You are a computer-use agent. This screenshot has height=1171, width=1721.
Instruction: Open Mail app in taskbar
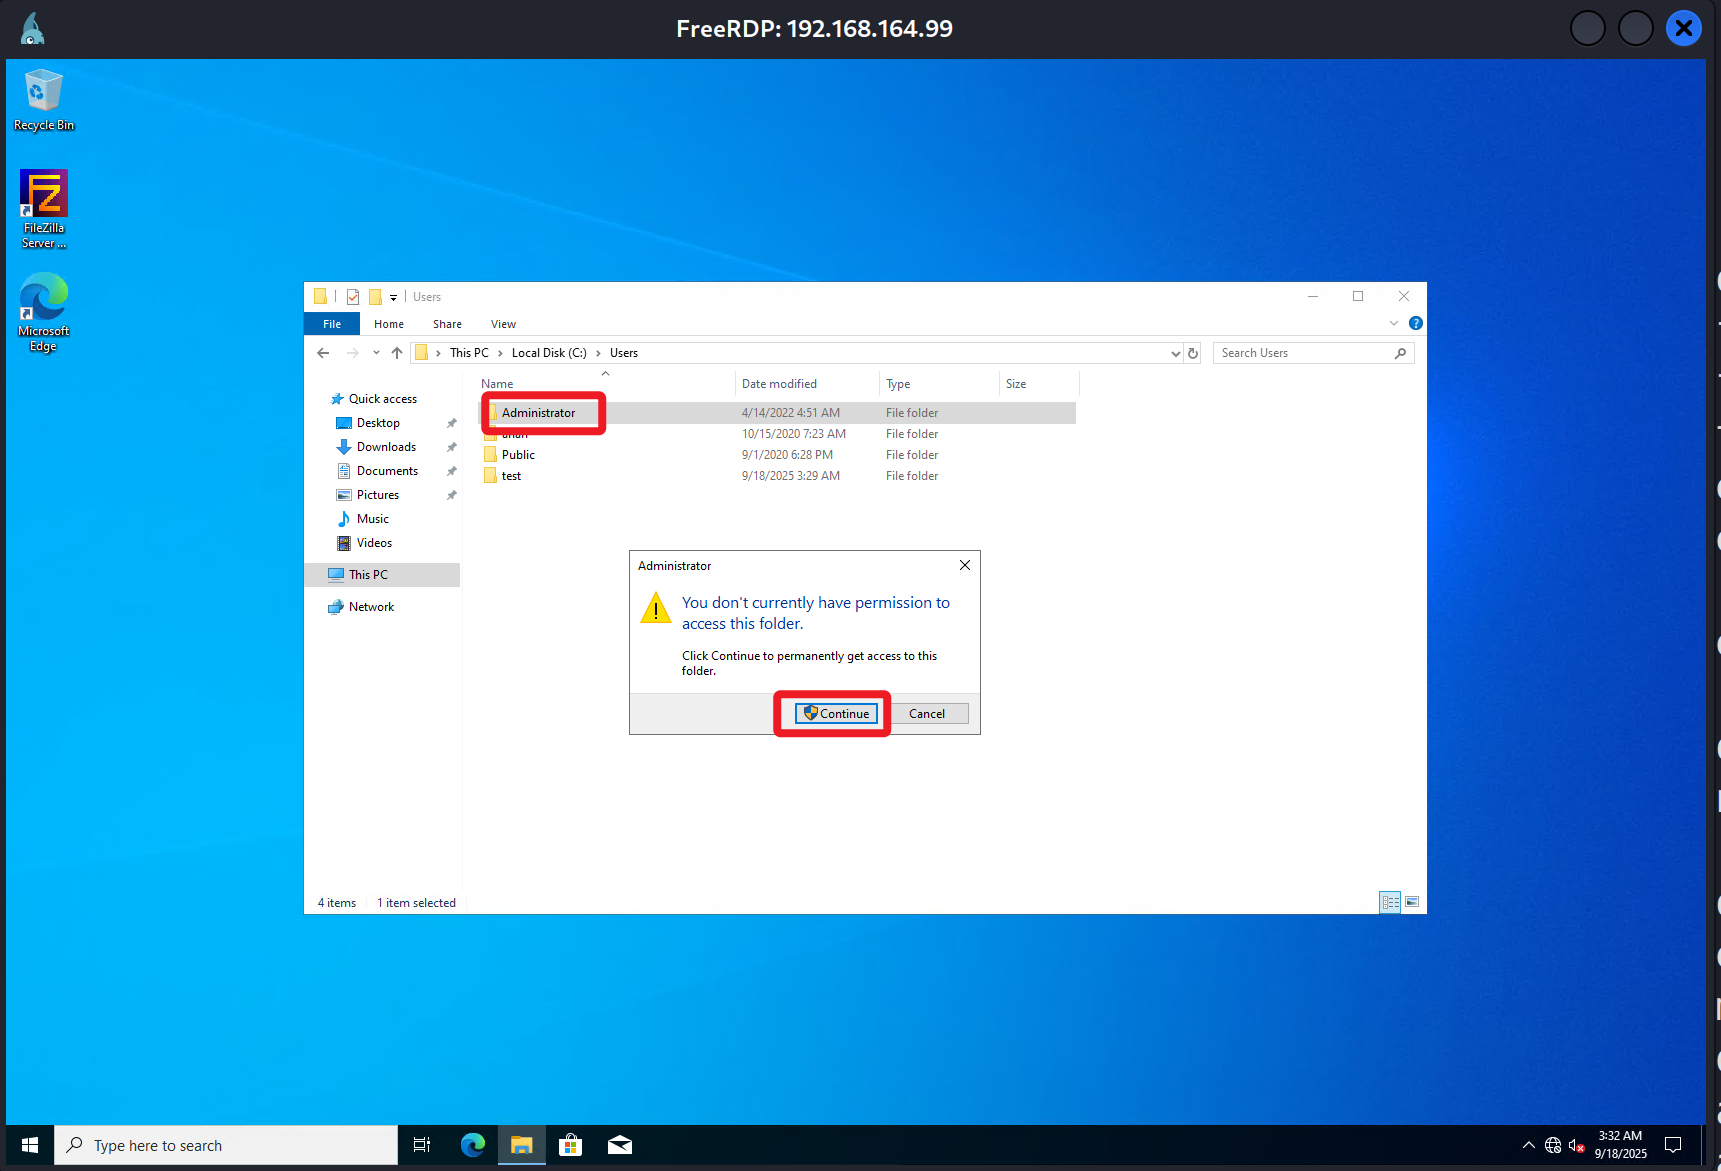[620, 1145]
